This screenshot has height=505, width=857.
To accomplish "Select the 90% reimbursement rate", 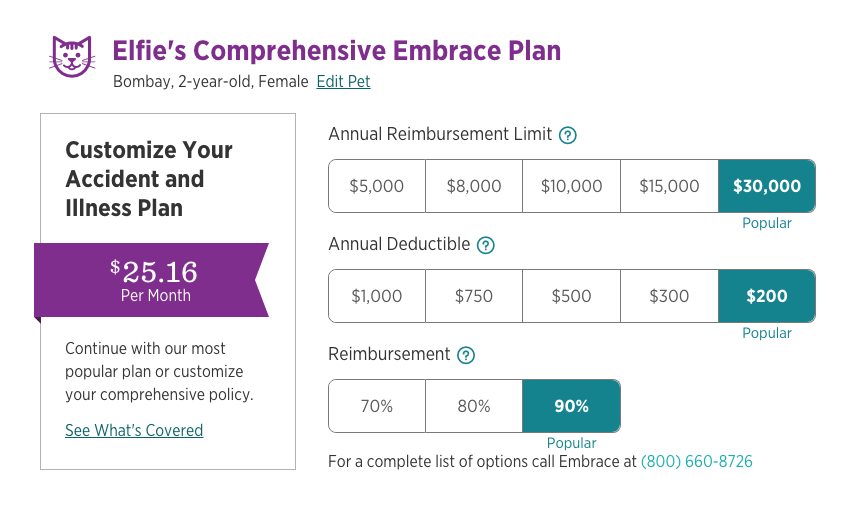I will pos(571,406).
